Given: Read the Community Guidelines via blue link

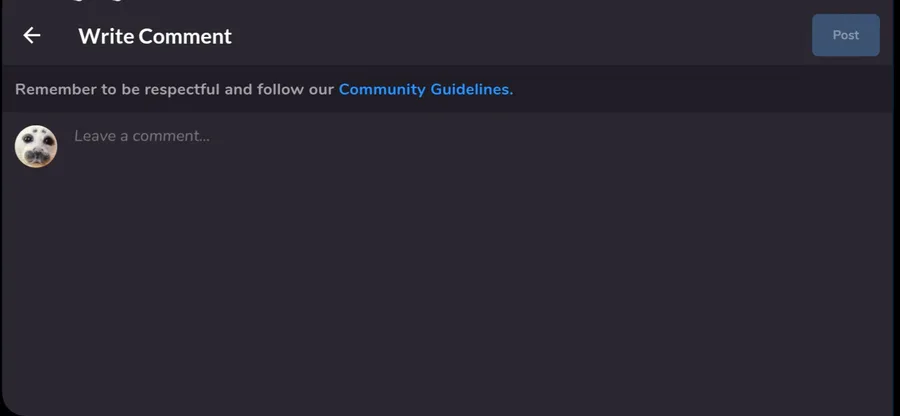Looking at the screenshot, I should 425,90.
